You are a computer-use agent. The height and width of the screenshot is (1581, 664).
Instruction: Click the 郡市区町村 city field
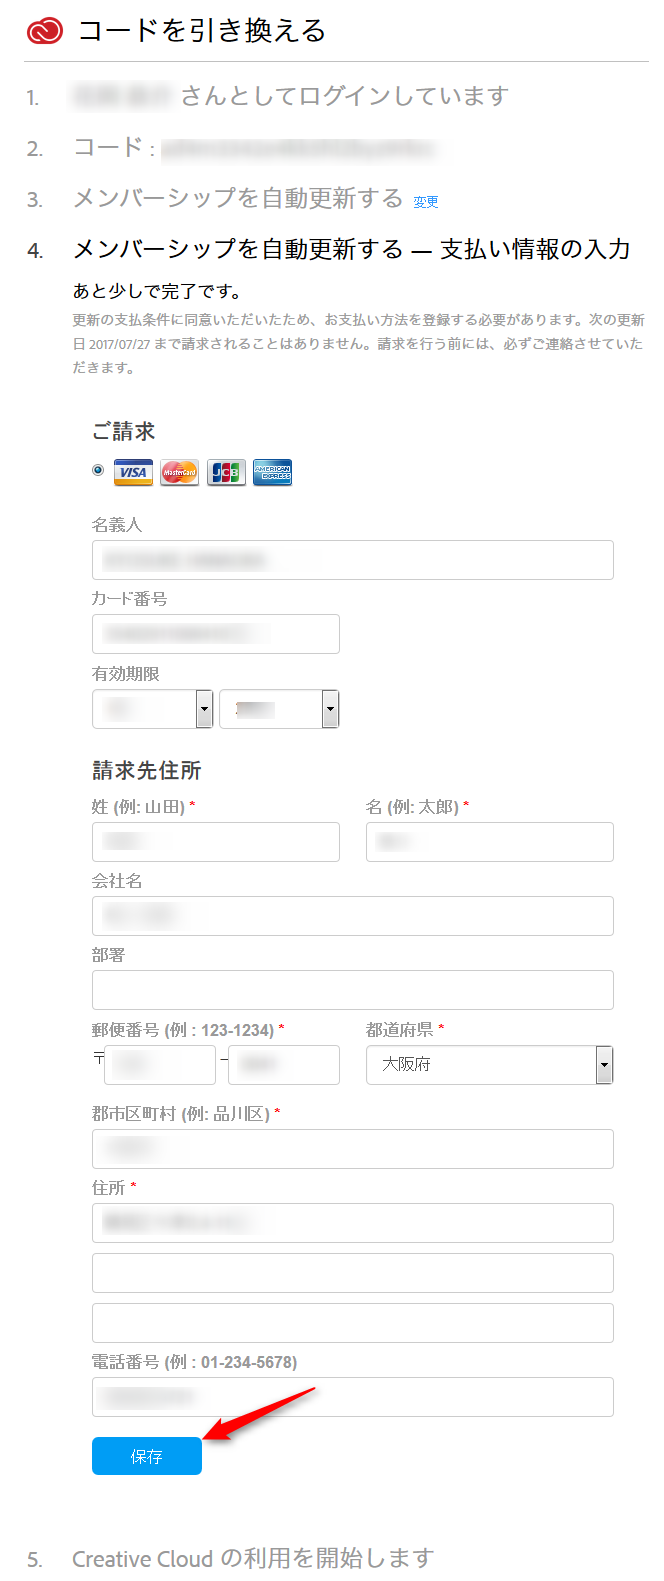[x=352, y=1149]
